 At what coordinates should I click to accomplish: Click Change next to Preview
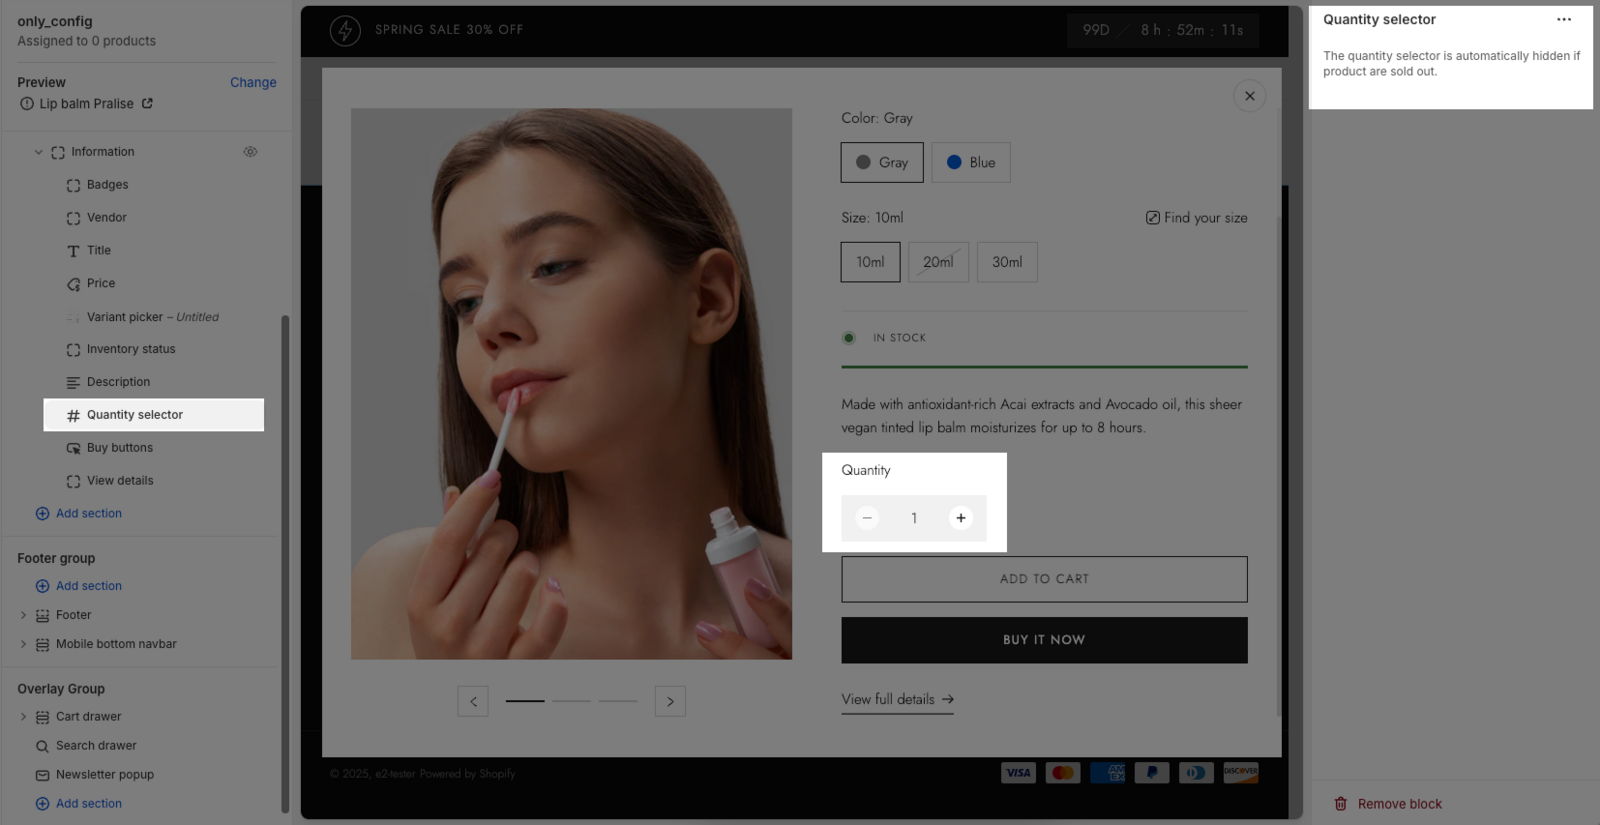pos(253,83)
